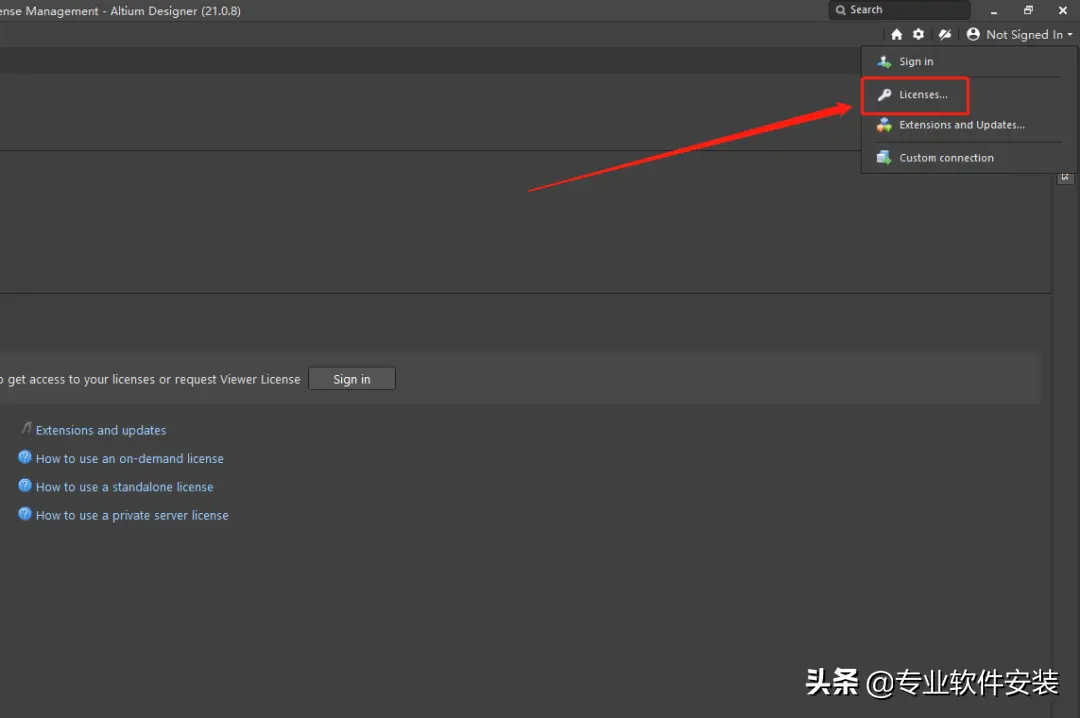Open How to use a standalone license
Image resolution: width=1080 pixels, height=718 pixels.
click(x=125, y=486)
